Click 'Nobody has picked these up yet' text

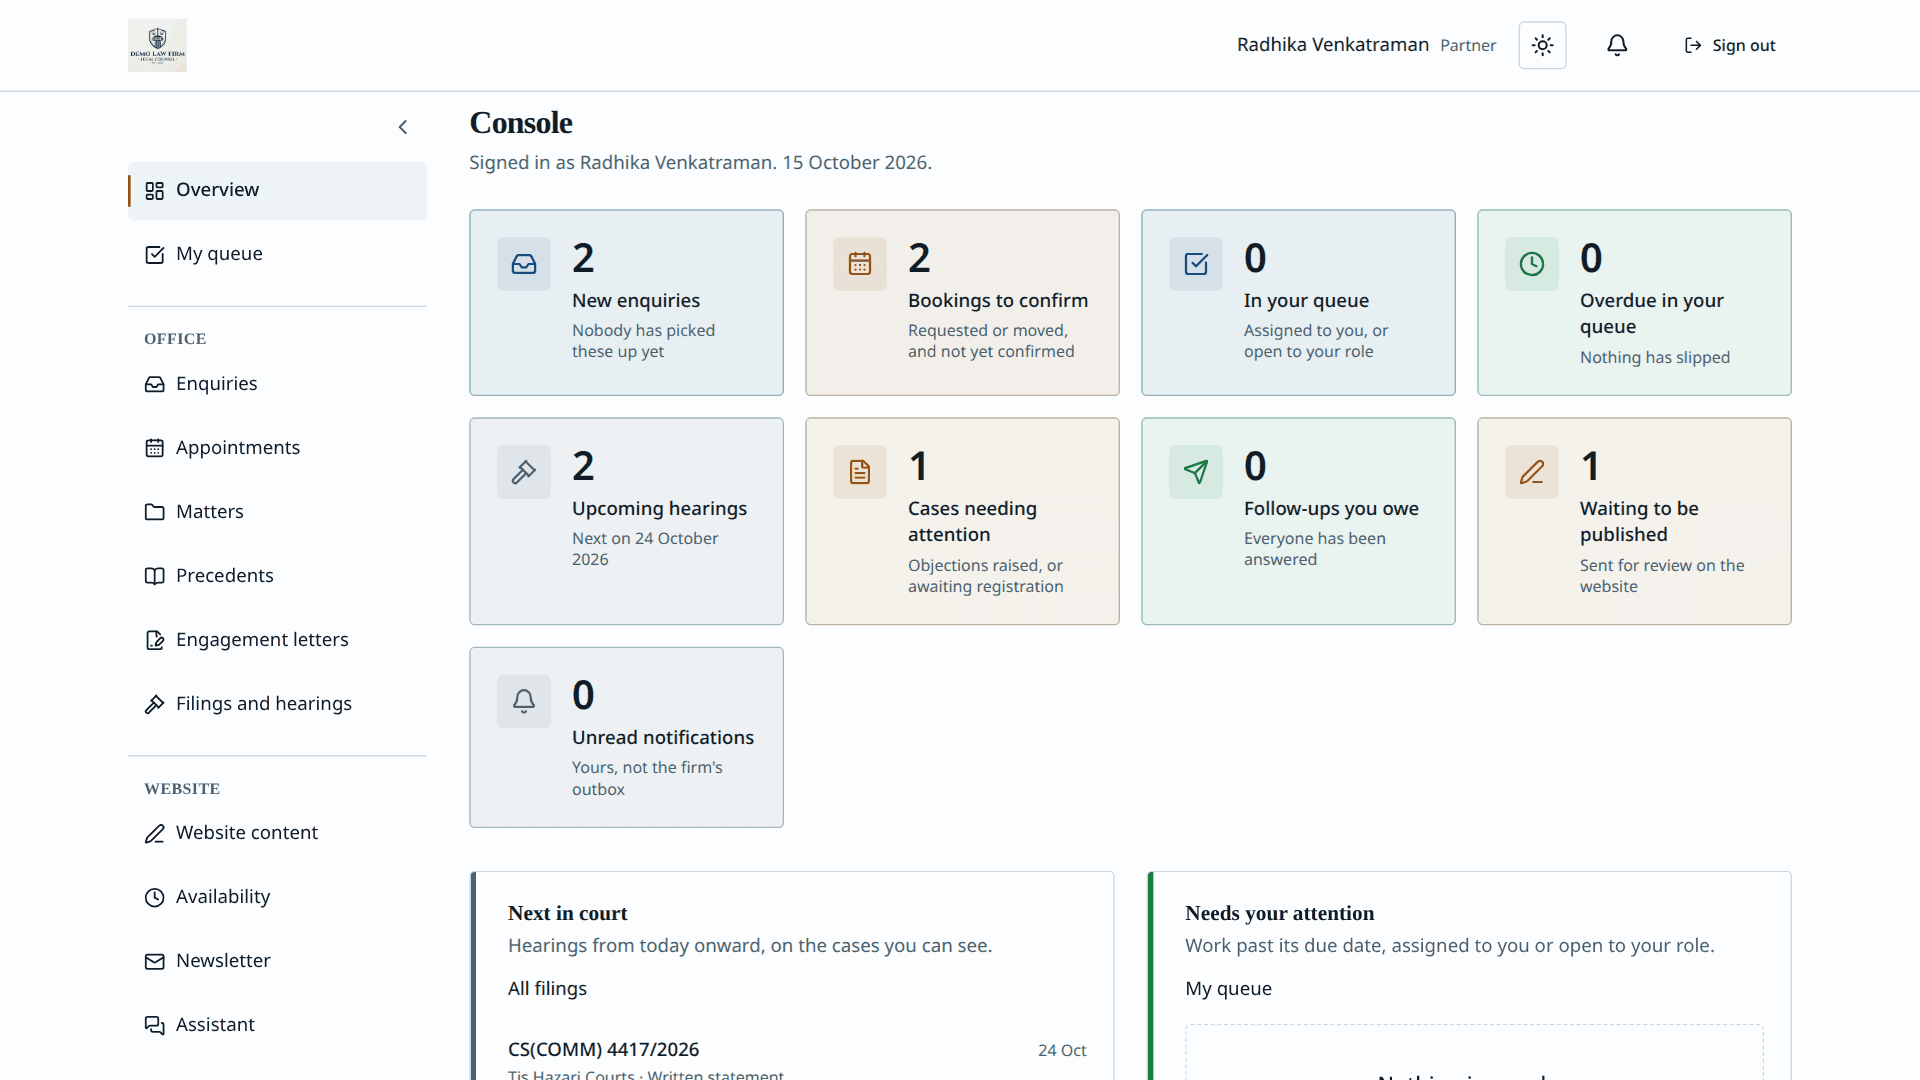643,341
